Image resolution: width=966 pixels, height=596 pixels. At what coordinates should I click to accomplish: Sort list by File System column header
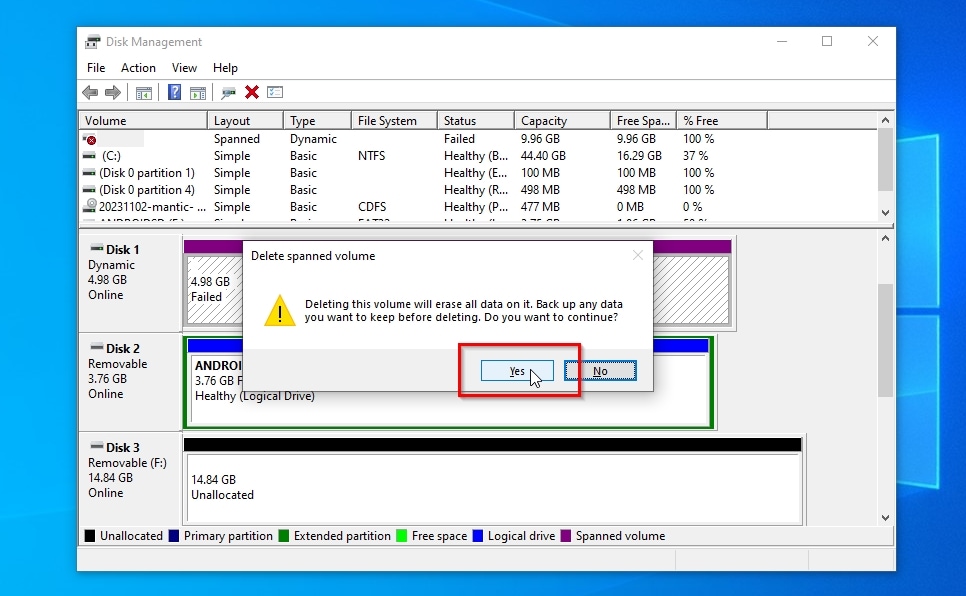[387, 121]
